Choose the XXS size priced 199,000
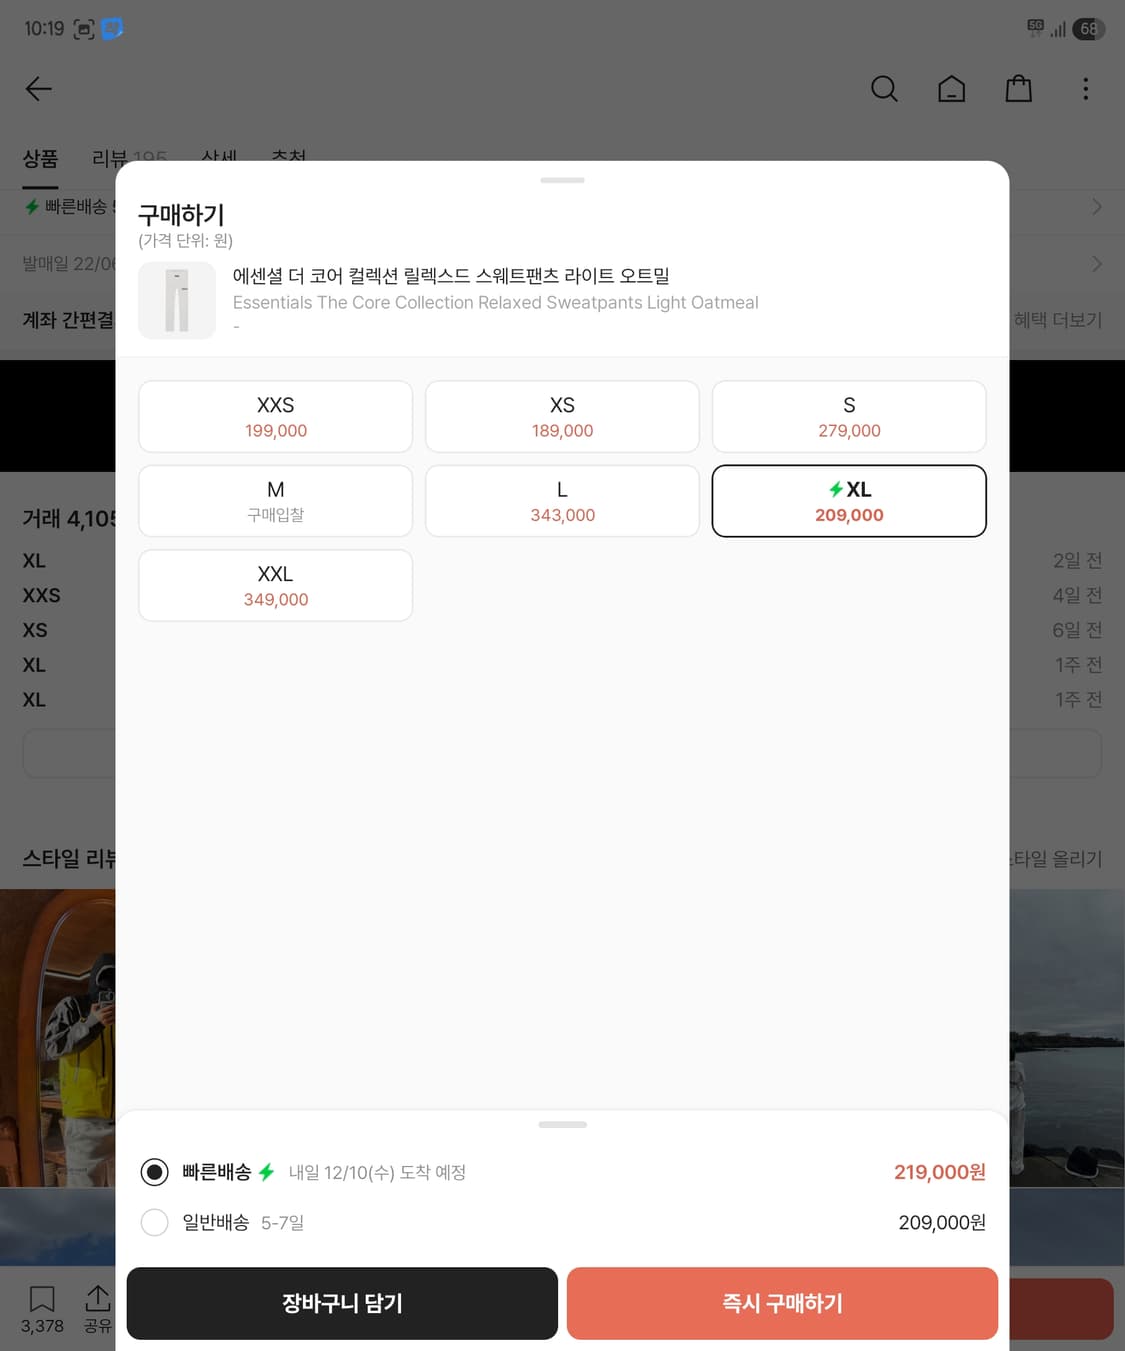 275,416
